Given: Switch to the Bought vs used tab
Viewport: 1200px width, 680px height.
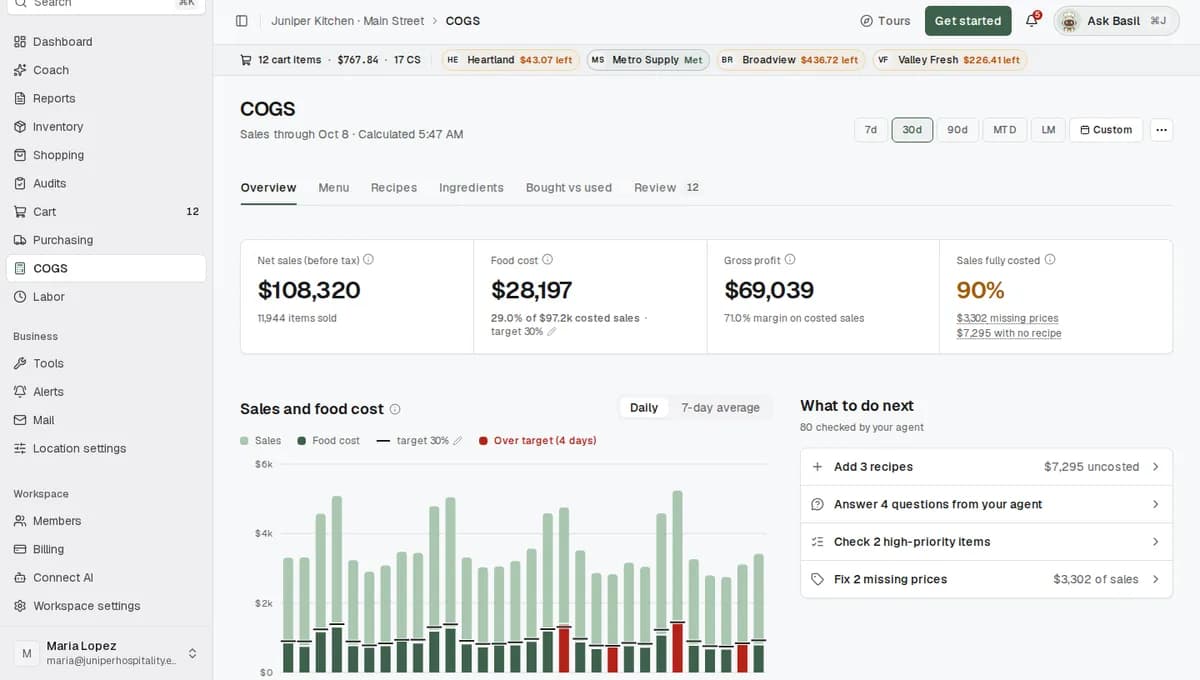Looking at the screenshot, I should point(569,188).
